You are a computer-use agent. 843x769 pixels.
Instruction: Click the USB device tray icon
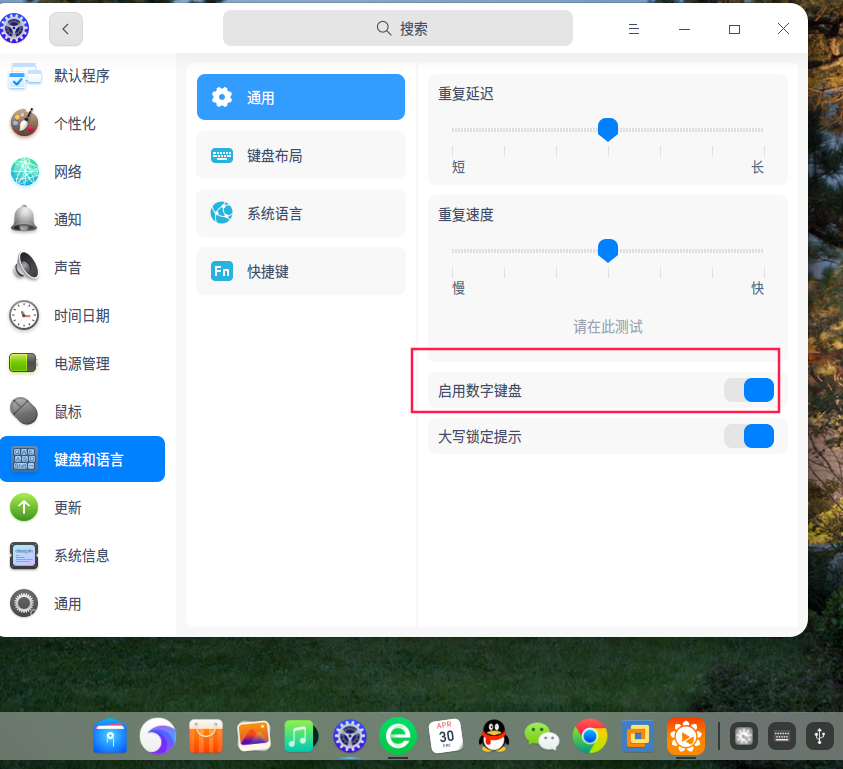pyautogui.click(x=820, y=736)
